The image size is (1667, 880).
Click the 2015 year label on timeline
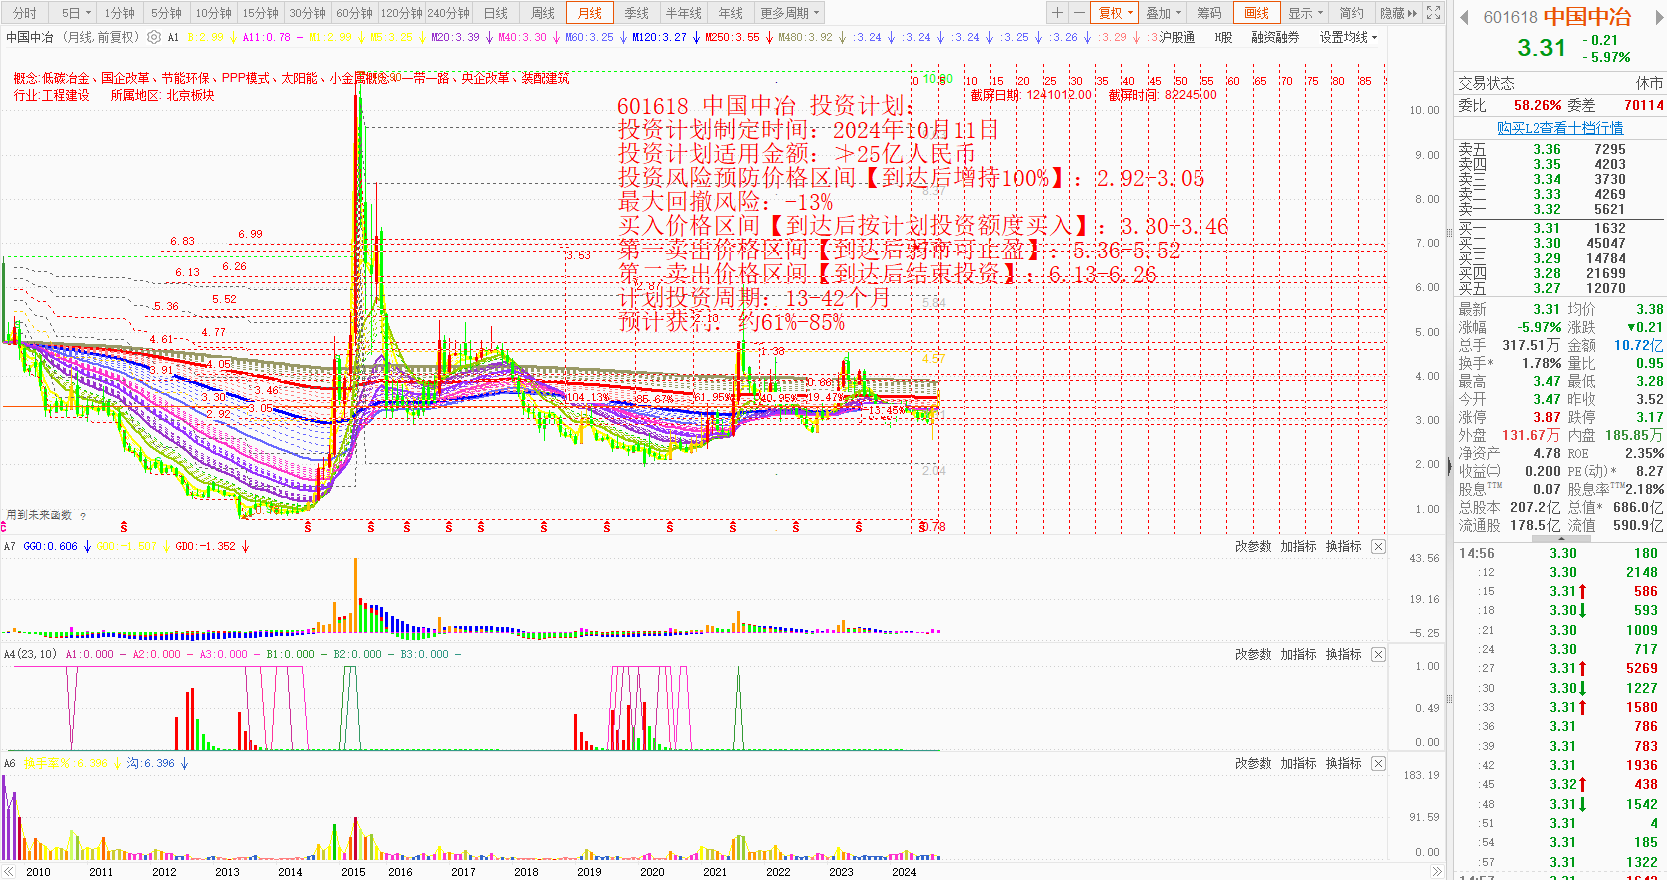click(x=353, y=871)
